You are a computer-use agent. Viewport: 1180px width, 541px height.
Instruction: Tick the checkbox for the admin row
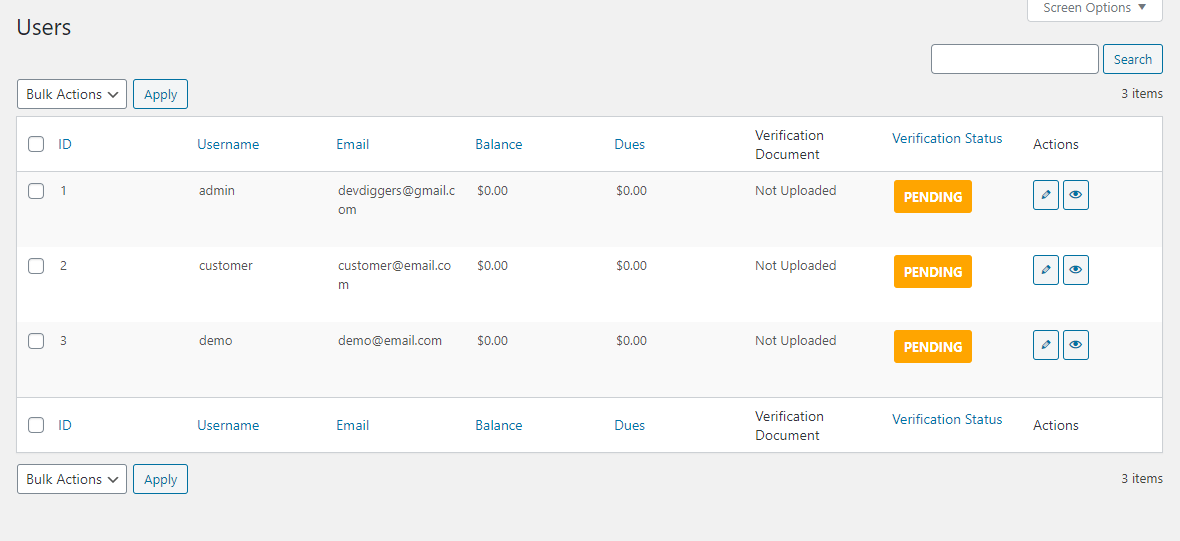coord(36,191)
